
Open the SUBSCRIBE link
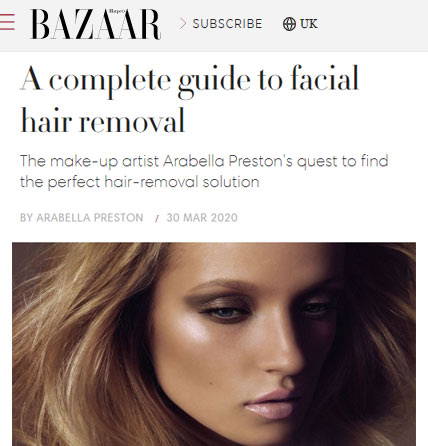227,24
